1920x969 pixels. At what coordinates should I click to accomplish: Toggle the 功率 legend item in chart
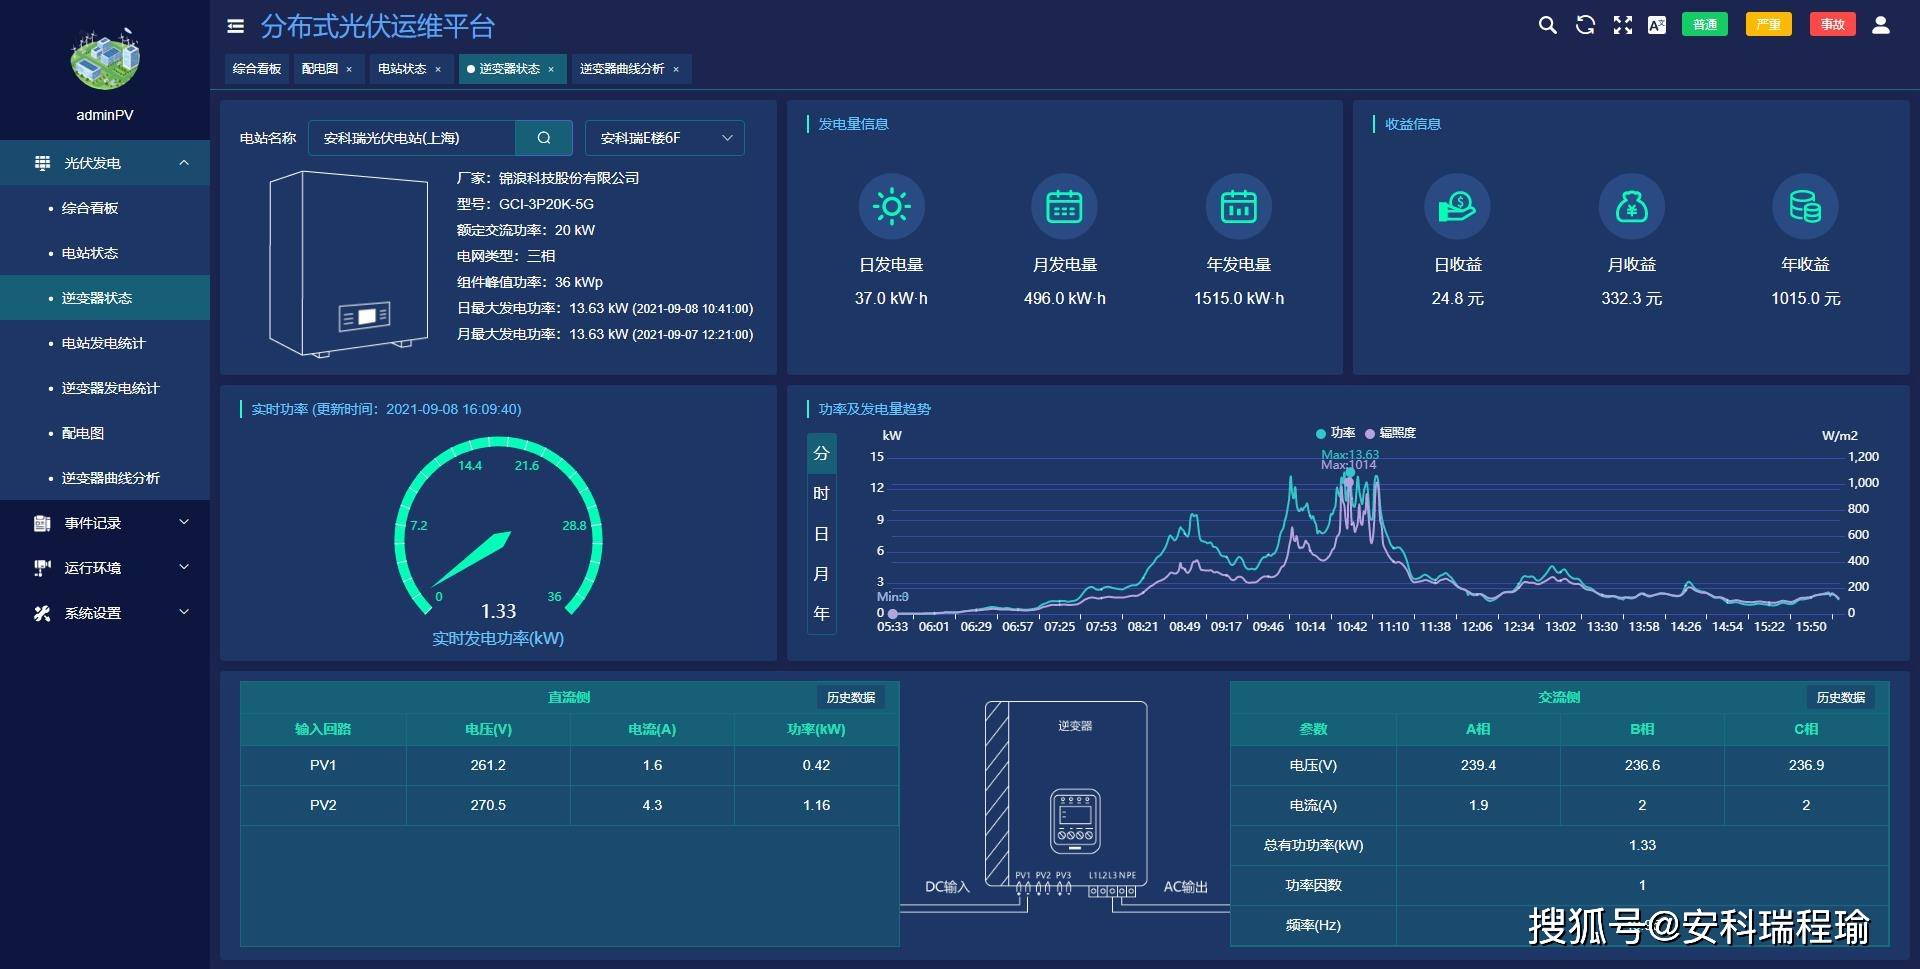1335,433
